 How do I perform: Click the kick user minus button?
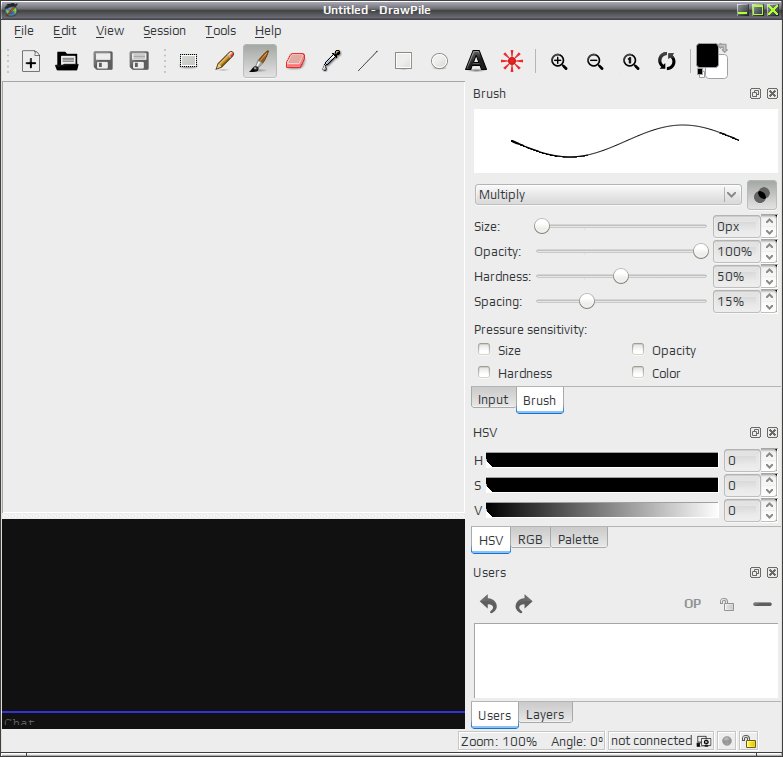(762, 604)
